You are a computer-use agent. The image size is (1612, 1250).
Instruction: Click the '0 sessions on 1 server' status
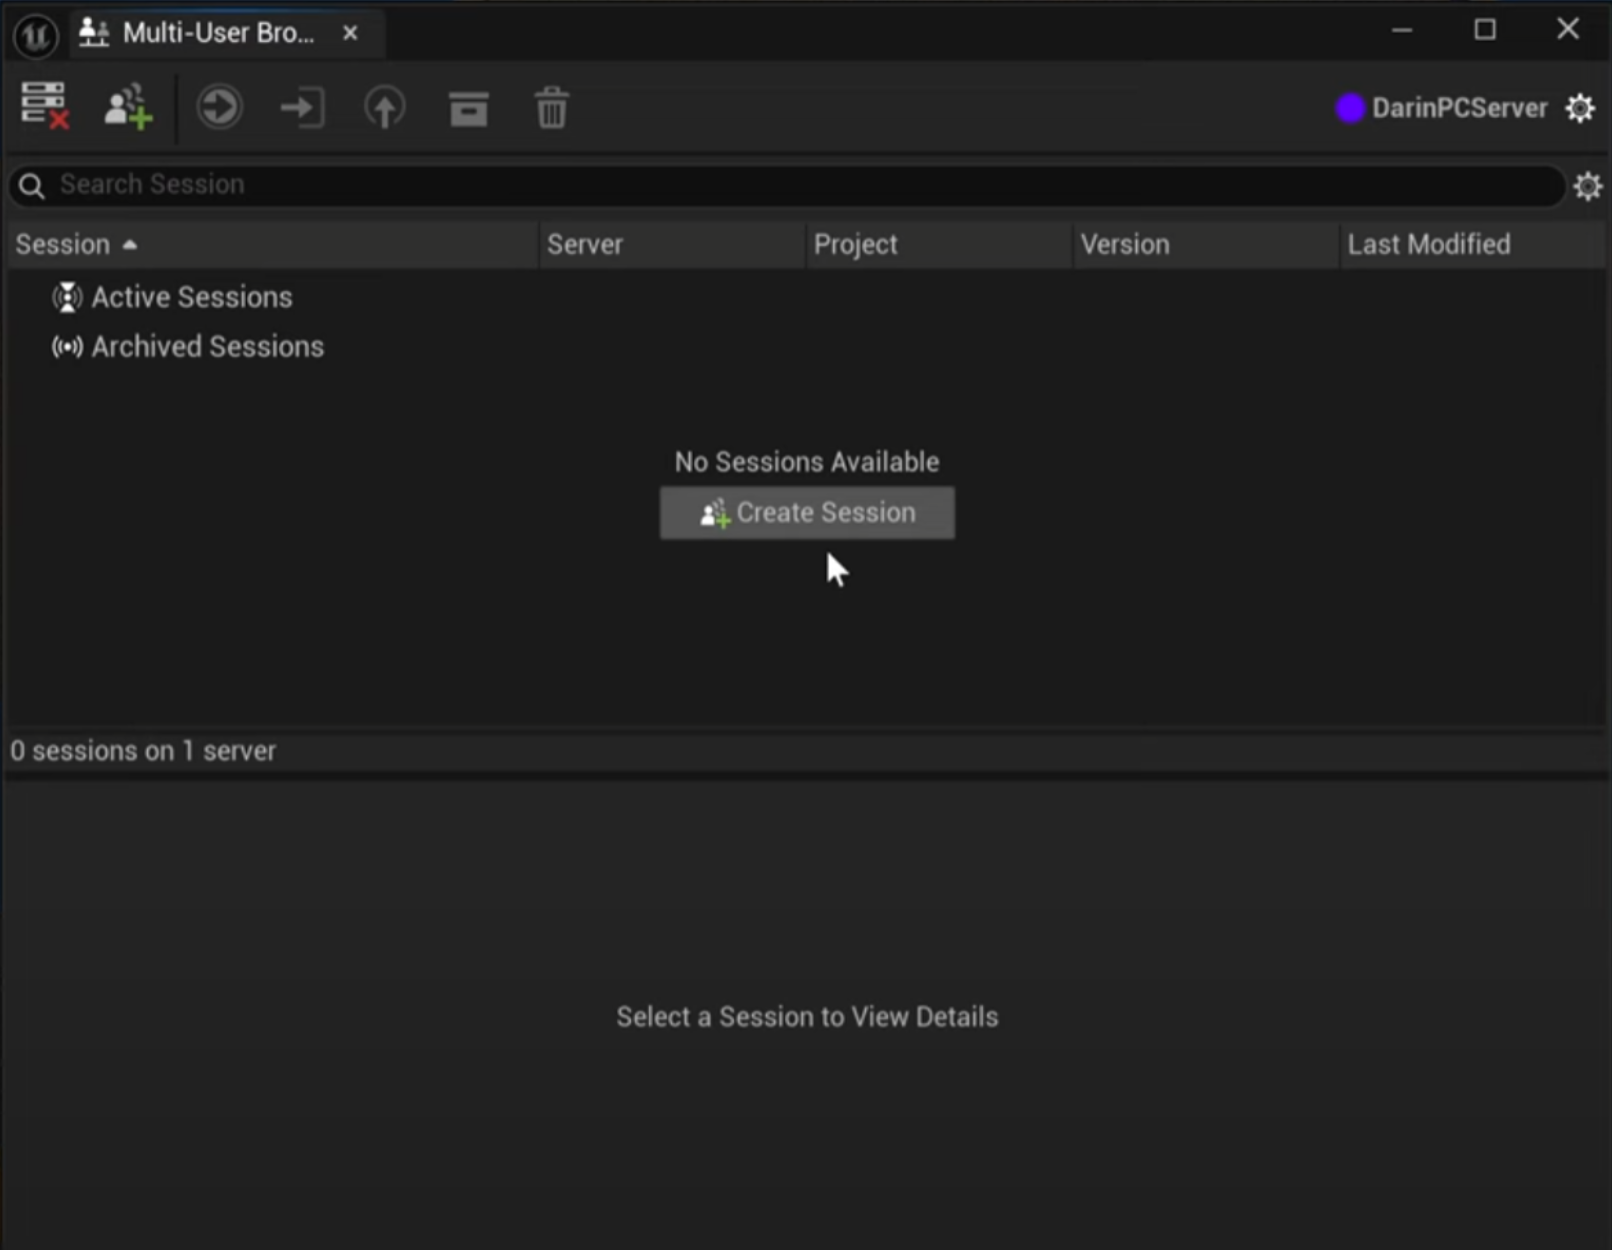click(143, 751)
